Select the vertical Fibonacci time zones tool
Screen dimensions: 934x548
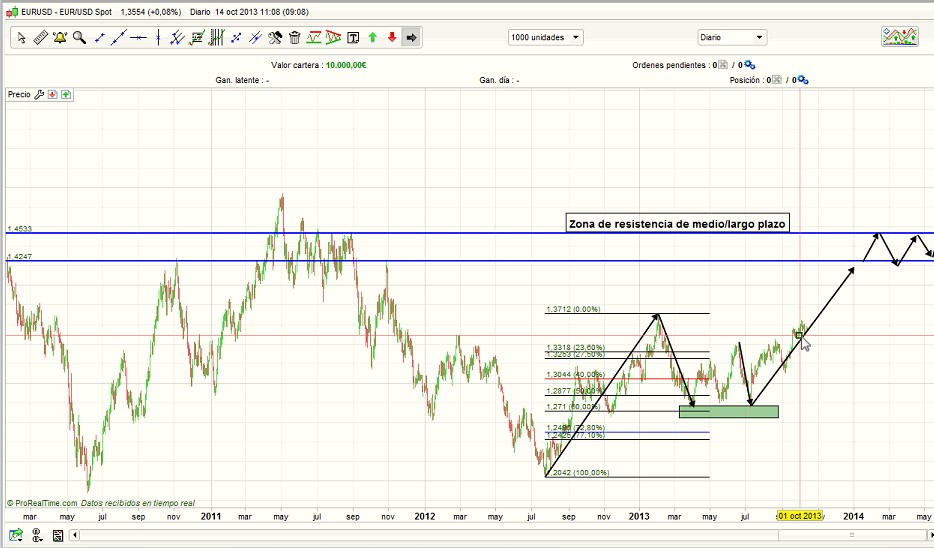(216, 38)
